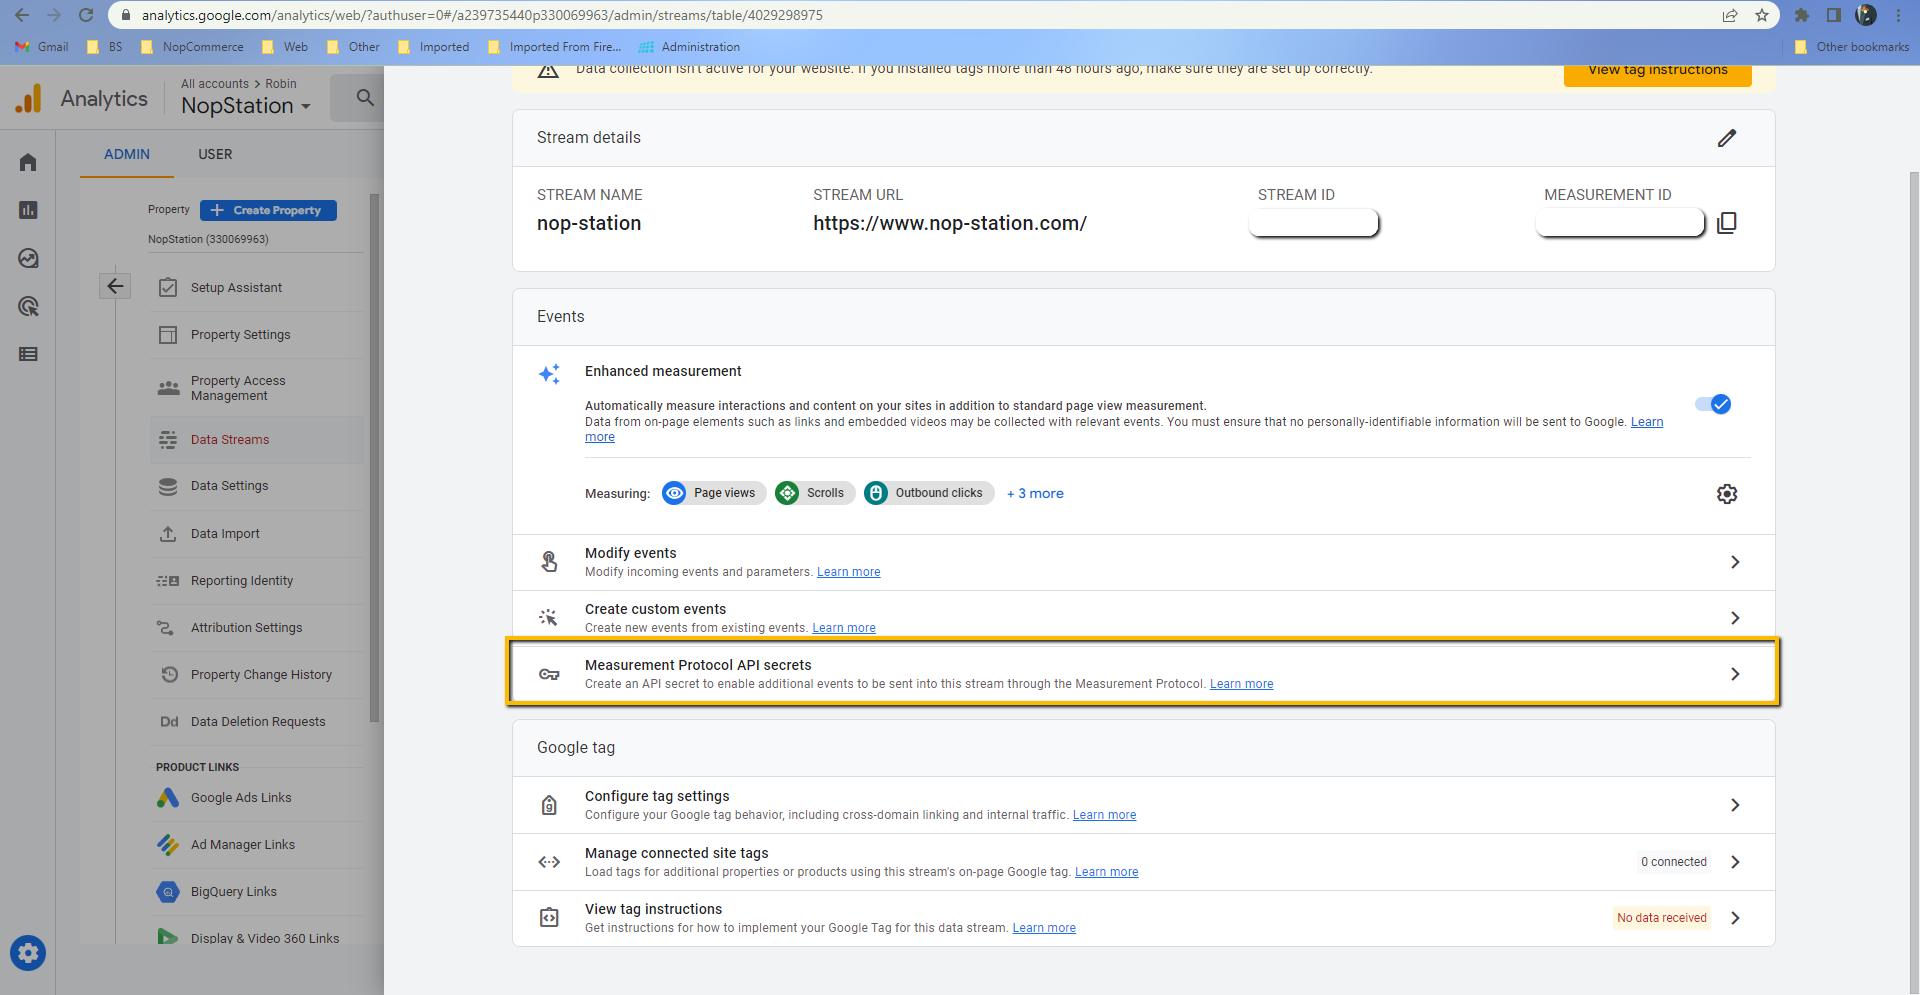Open Attribution Settings menu item
This screenshot has width=1920, height=995.
coord(258,628)
